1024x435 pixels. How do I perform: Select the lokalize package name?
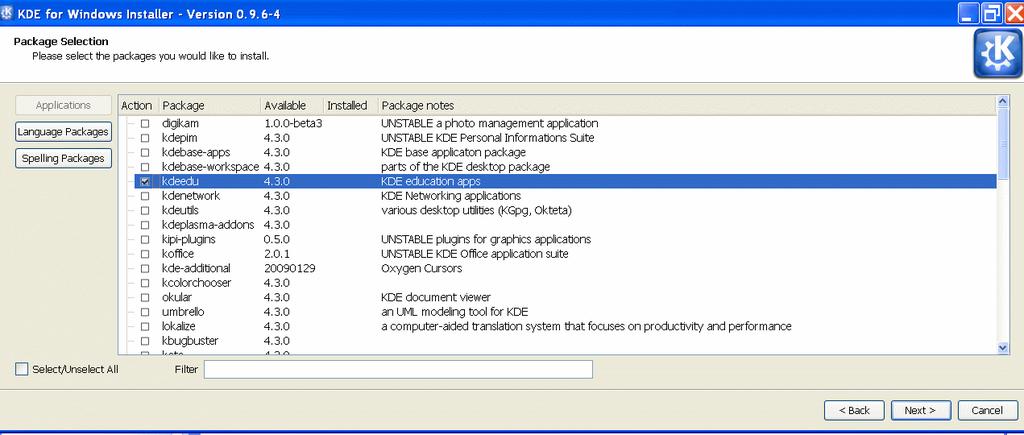(179, 327)
